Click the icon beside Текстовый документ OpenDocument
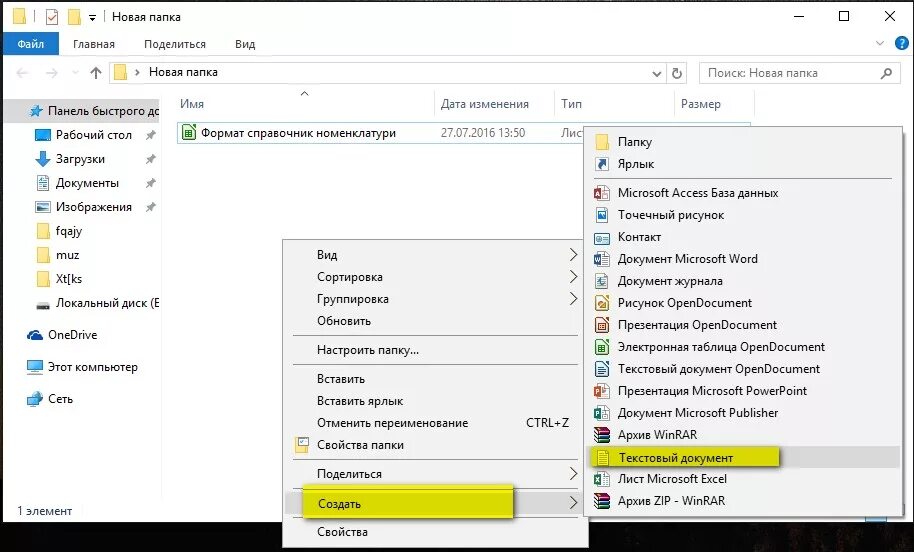 [602, 369]
